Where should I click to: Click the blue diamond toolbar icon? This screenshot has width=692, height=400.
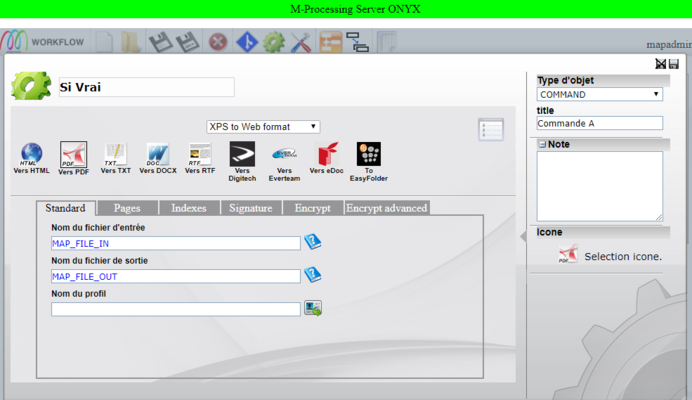click(x=247, y=42)
